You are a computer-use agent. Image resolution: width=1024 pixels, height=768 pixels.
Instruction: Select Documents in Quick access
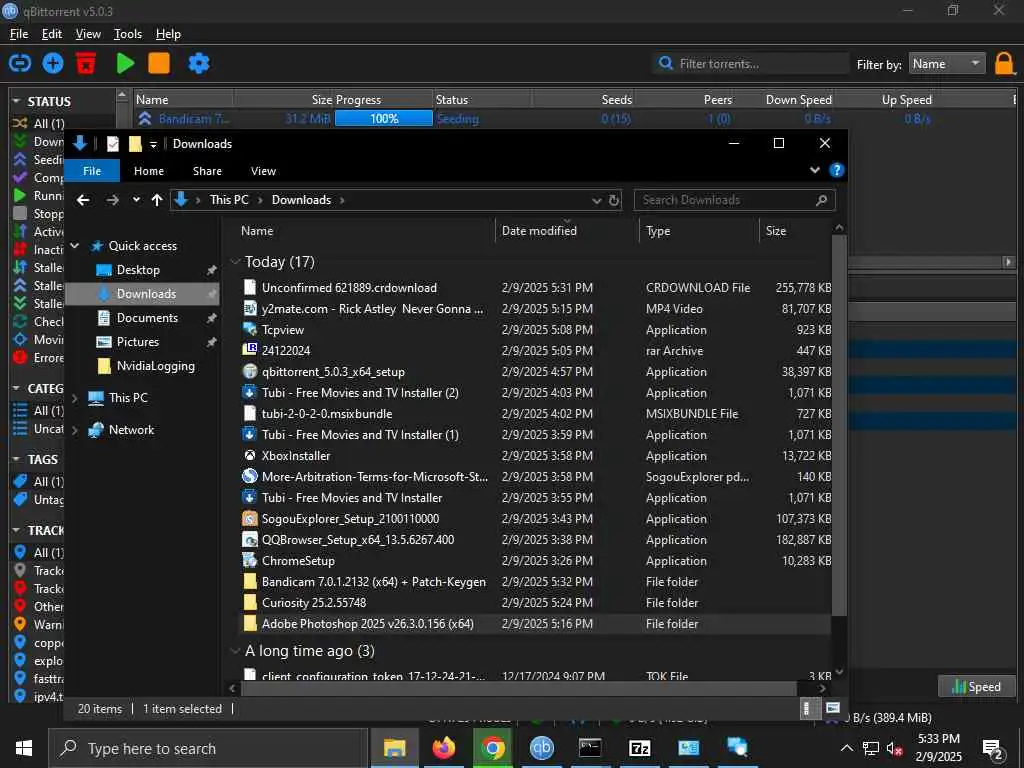pos(147,318)
